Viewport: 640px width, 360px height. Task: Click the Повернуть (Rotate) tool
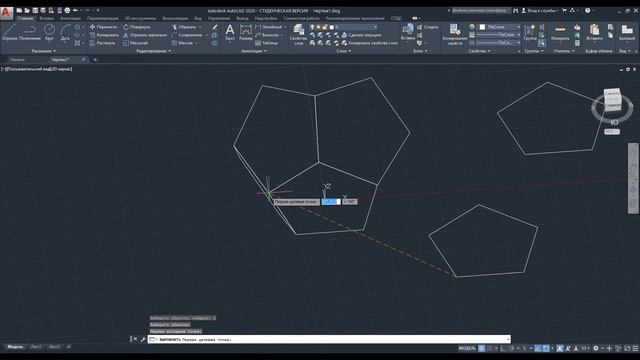coord(137,27)
